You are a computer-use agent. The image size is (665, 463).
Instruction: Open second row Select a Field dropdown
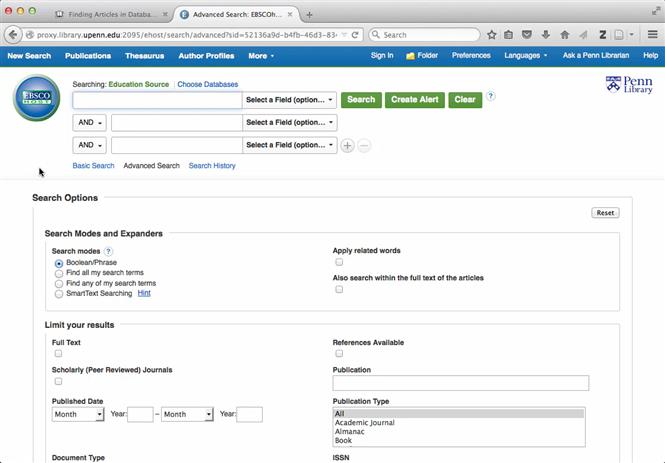(289, 123)
